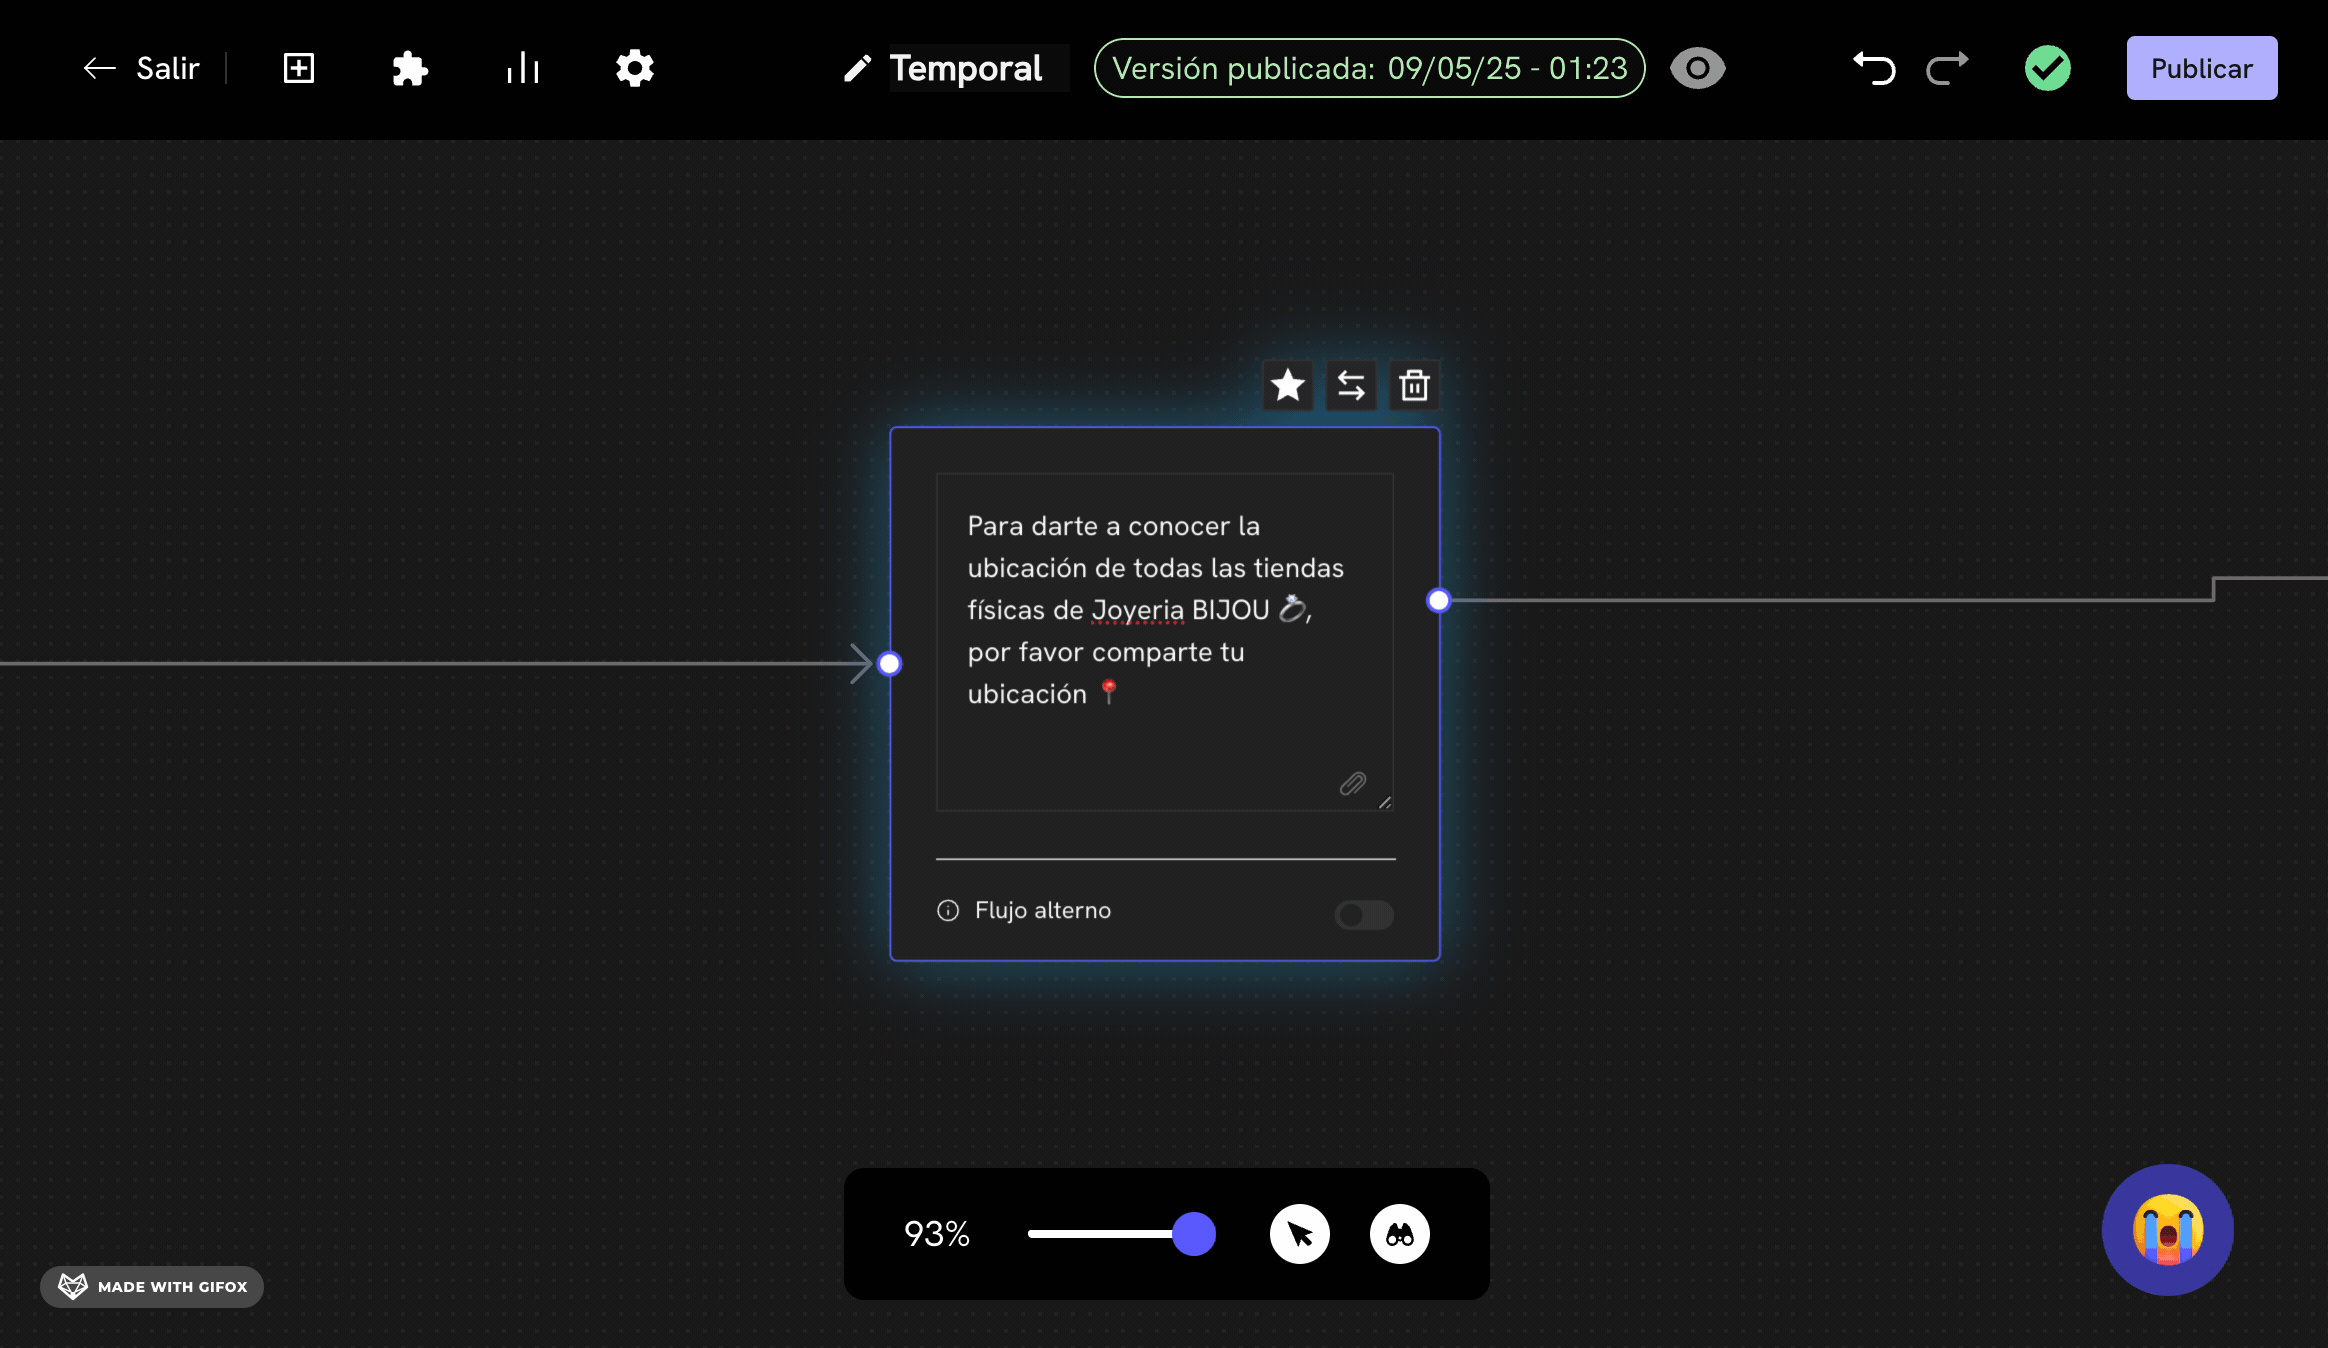Open the settings gear icon
Screen dimensions: 2328x1348
634,68
